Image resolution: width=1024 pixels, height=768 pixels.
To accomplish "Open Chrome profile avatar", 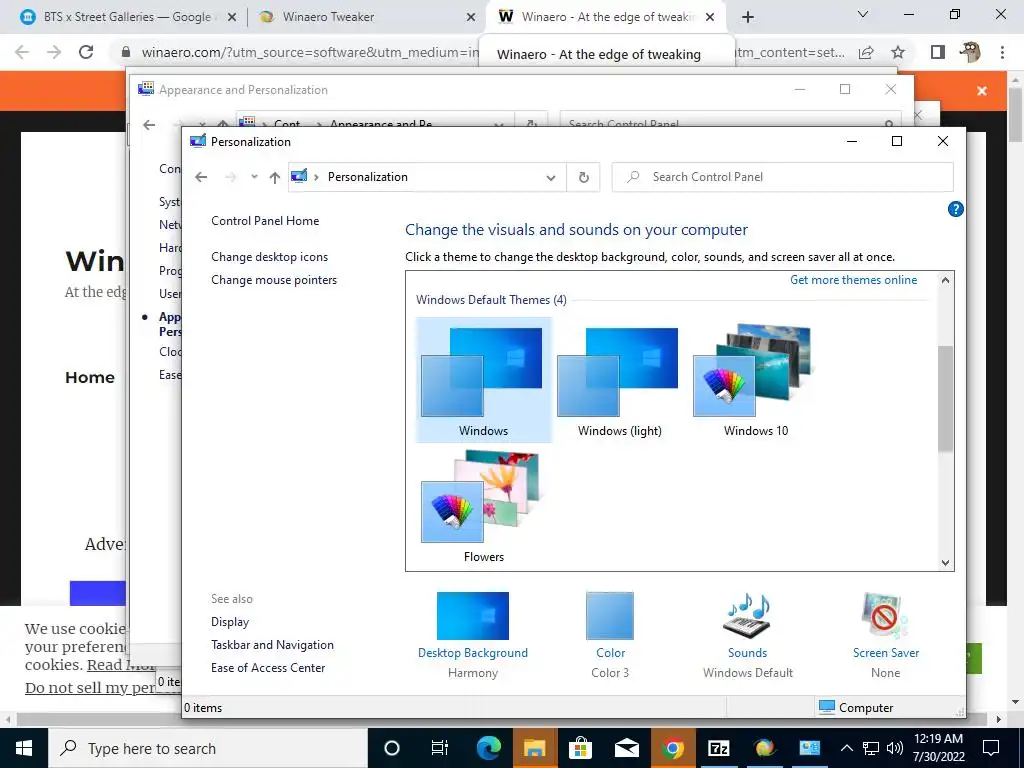I will (x=970, y=52).
